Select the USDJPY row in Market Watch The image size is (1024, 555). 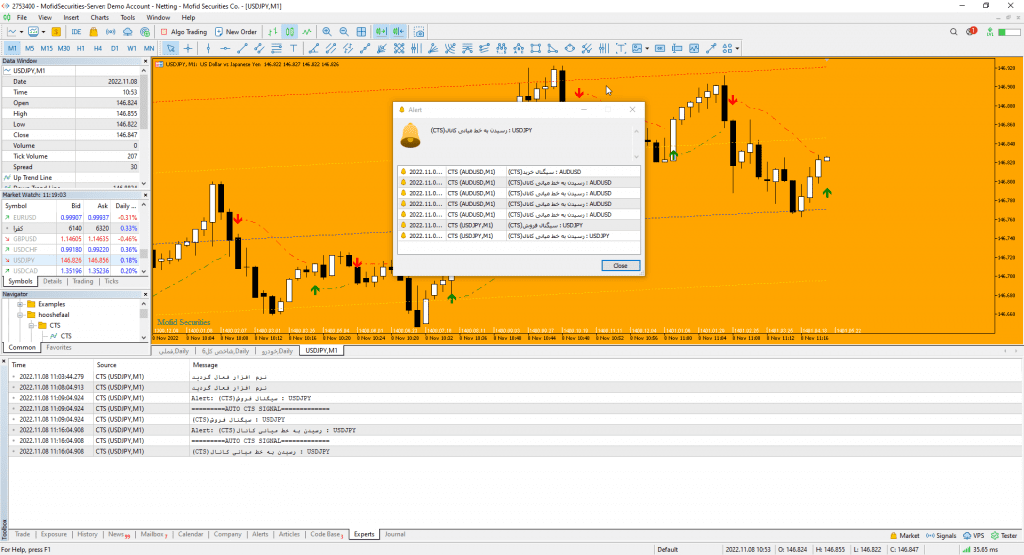click(x=71, y=260)
